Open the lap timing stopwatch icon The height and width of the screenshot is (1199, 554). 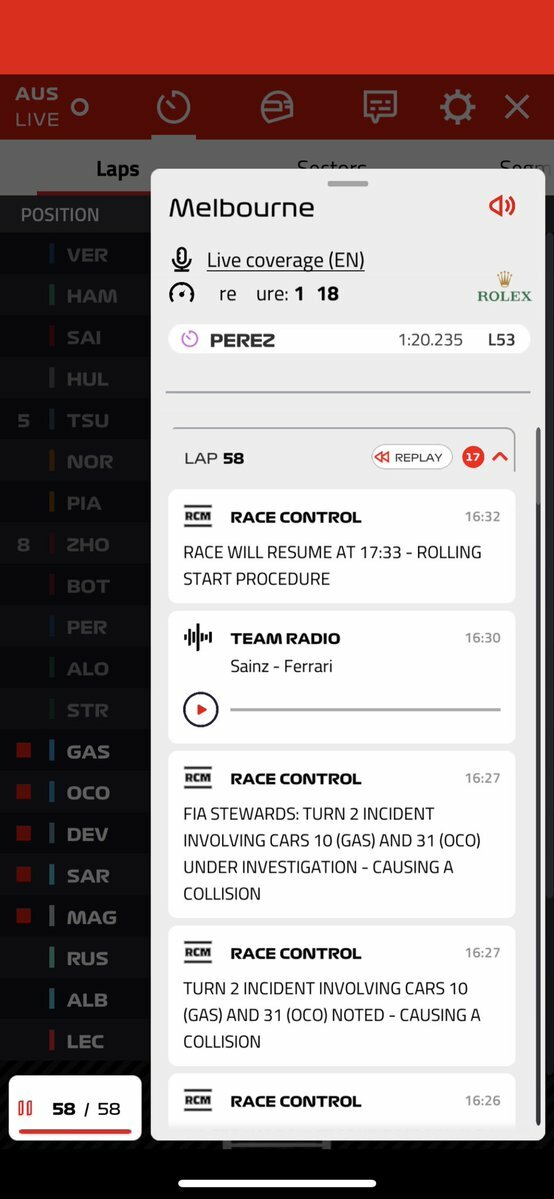pos(174,107)
